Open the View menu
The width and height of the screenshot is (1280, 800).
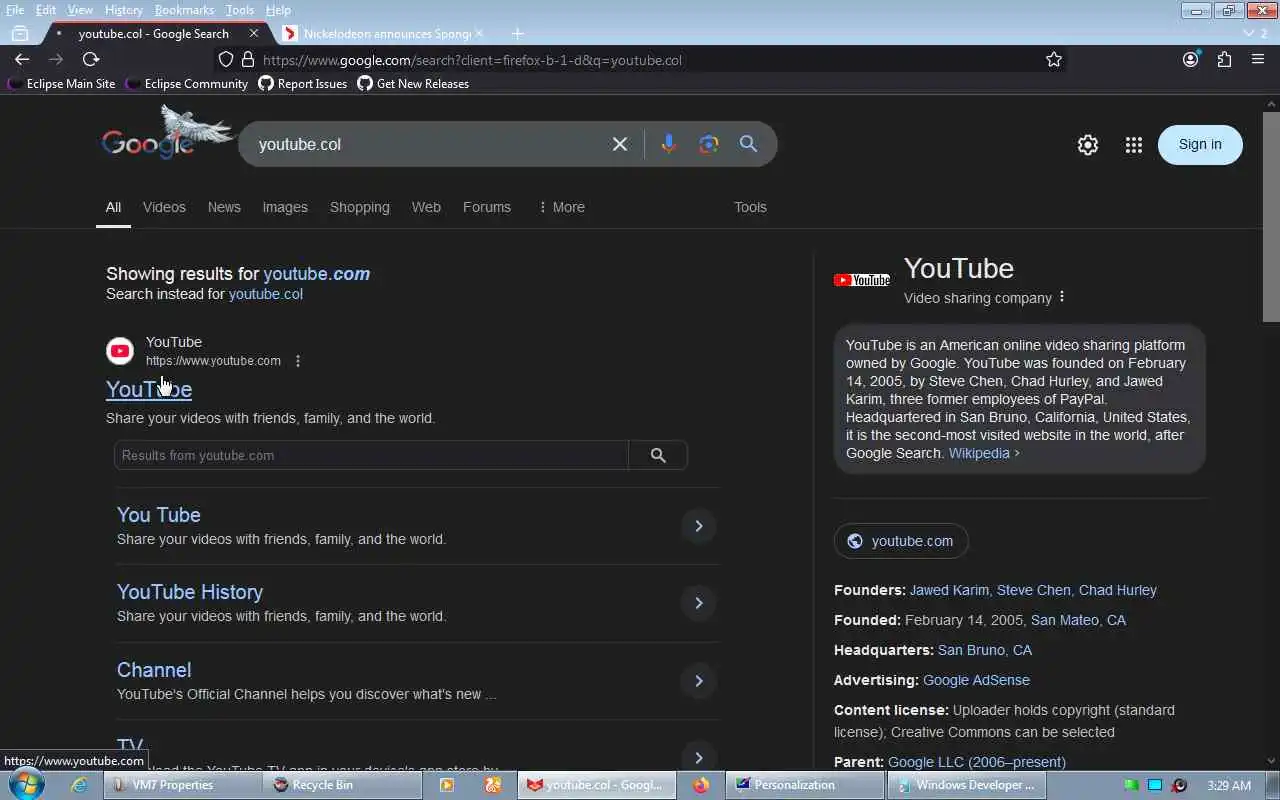(80, 10)
